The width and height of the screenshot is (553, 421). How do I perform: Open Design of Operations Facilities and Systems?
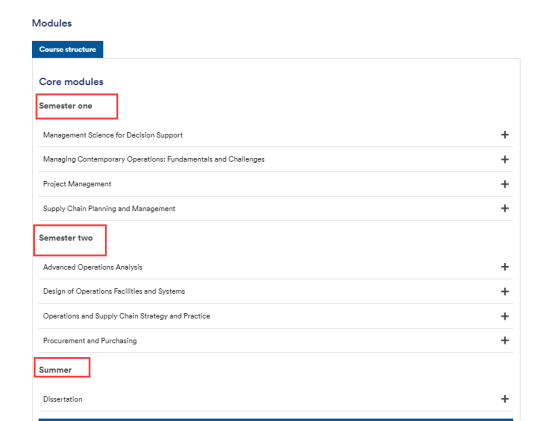click(x=114, y=291)
